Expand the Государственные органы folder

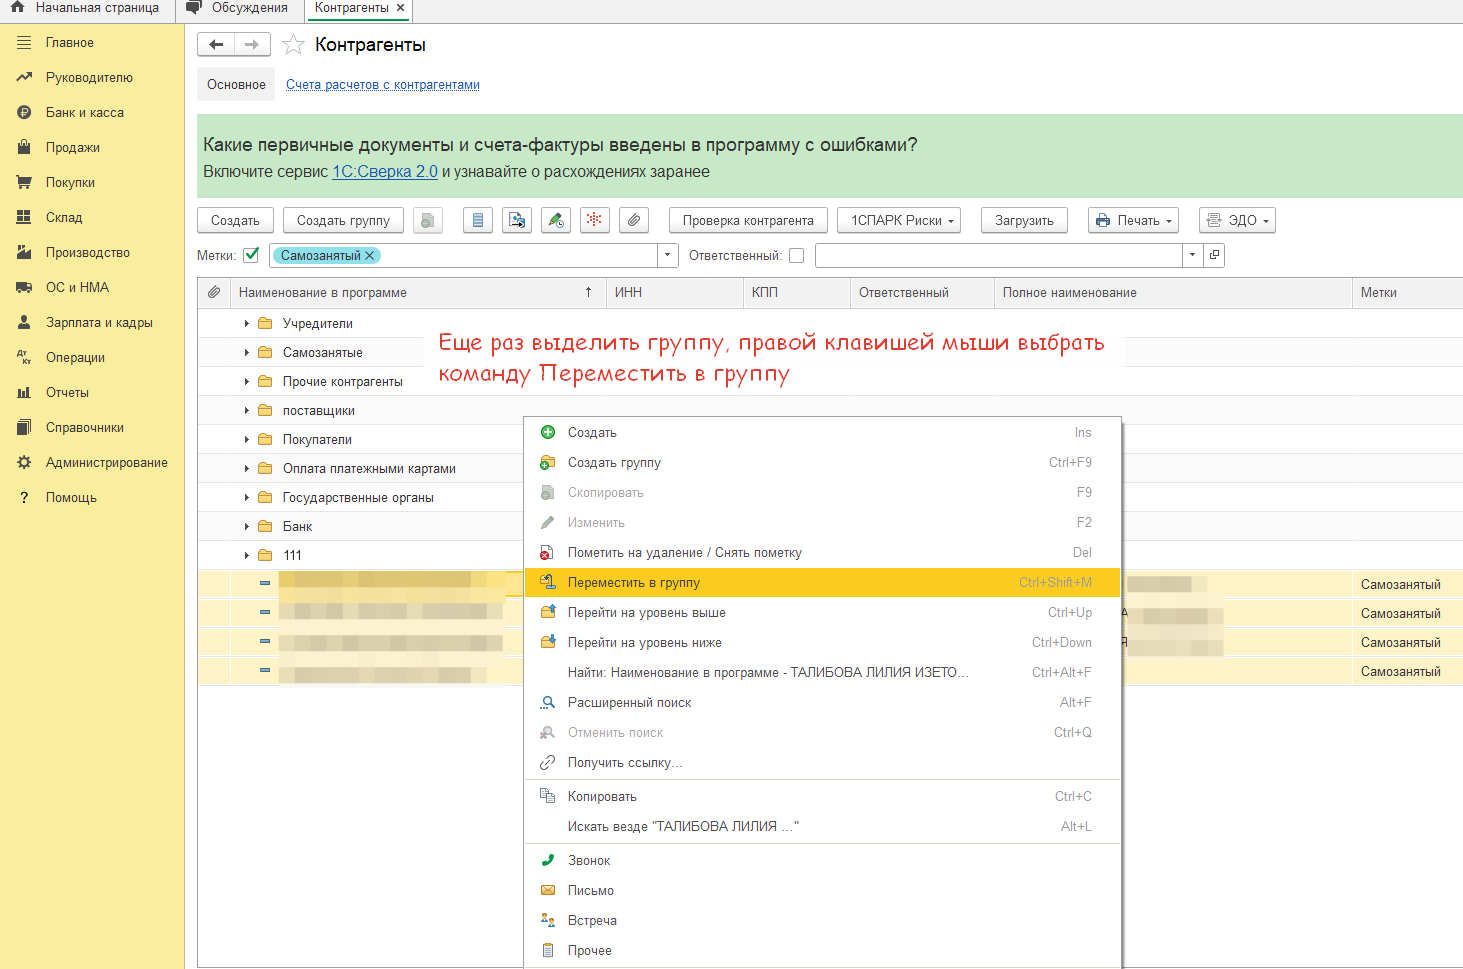coord(247,498)
